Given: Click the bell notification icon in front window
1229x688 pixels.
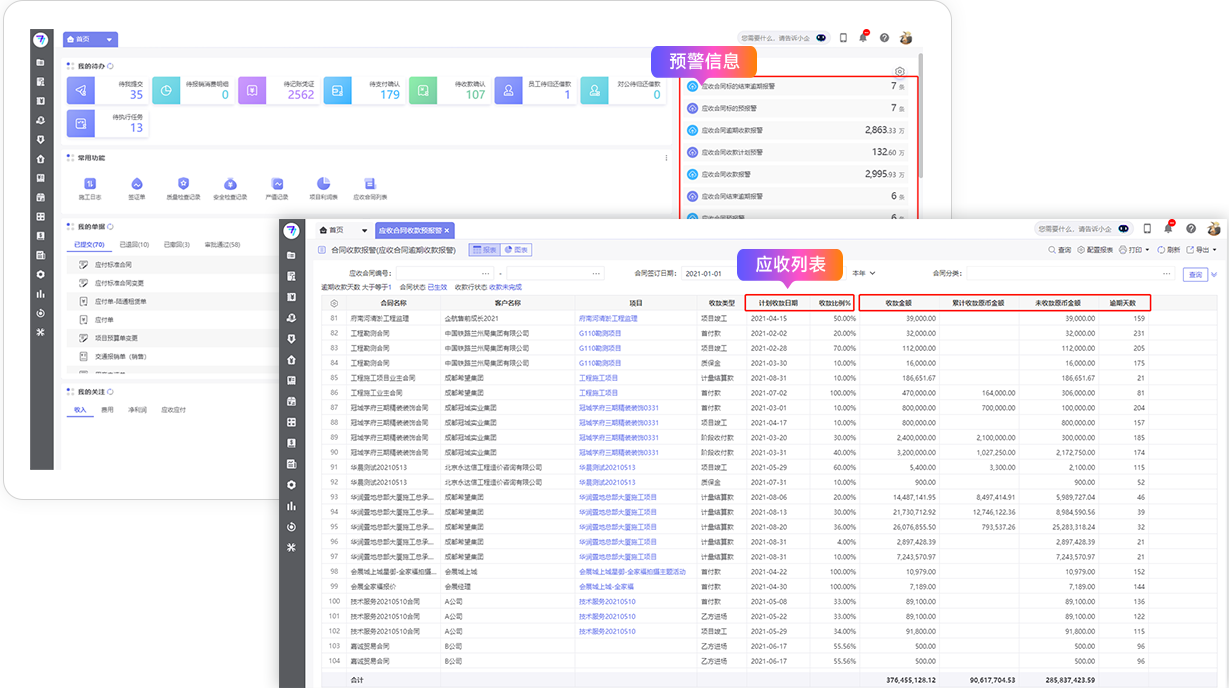Looking at the screenshot, I should (1168, 229).
